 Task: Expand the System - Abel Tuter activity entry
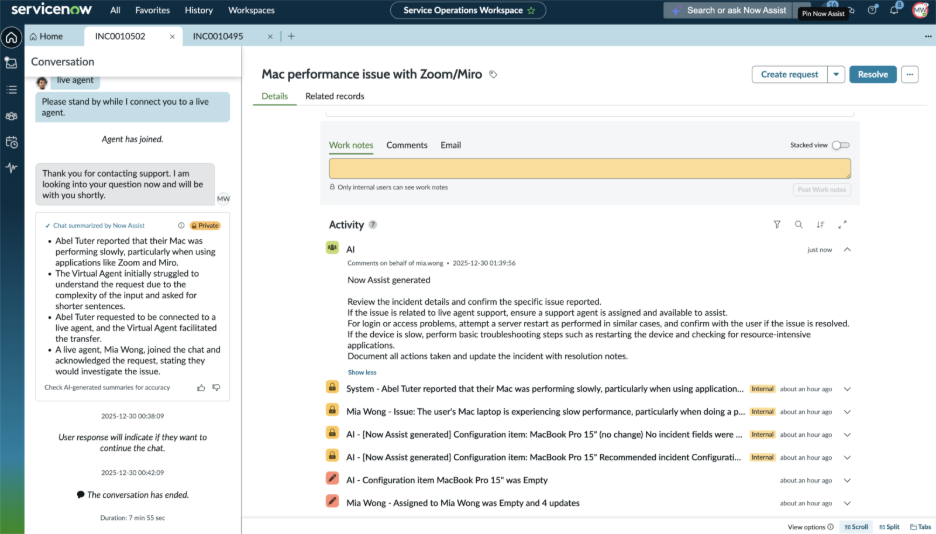[x=847, y=389]
